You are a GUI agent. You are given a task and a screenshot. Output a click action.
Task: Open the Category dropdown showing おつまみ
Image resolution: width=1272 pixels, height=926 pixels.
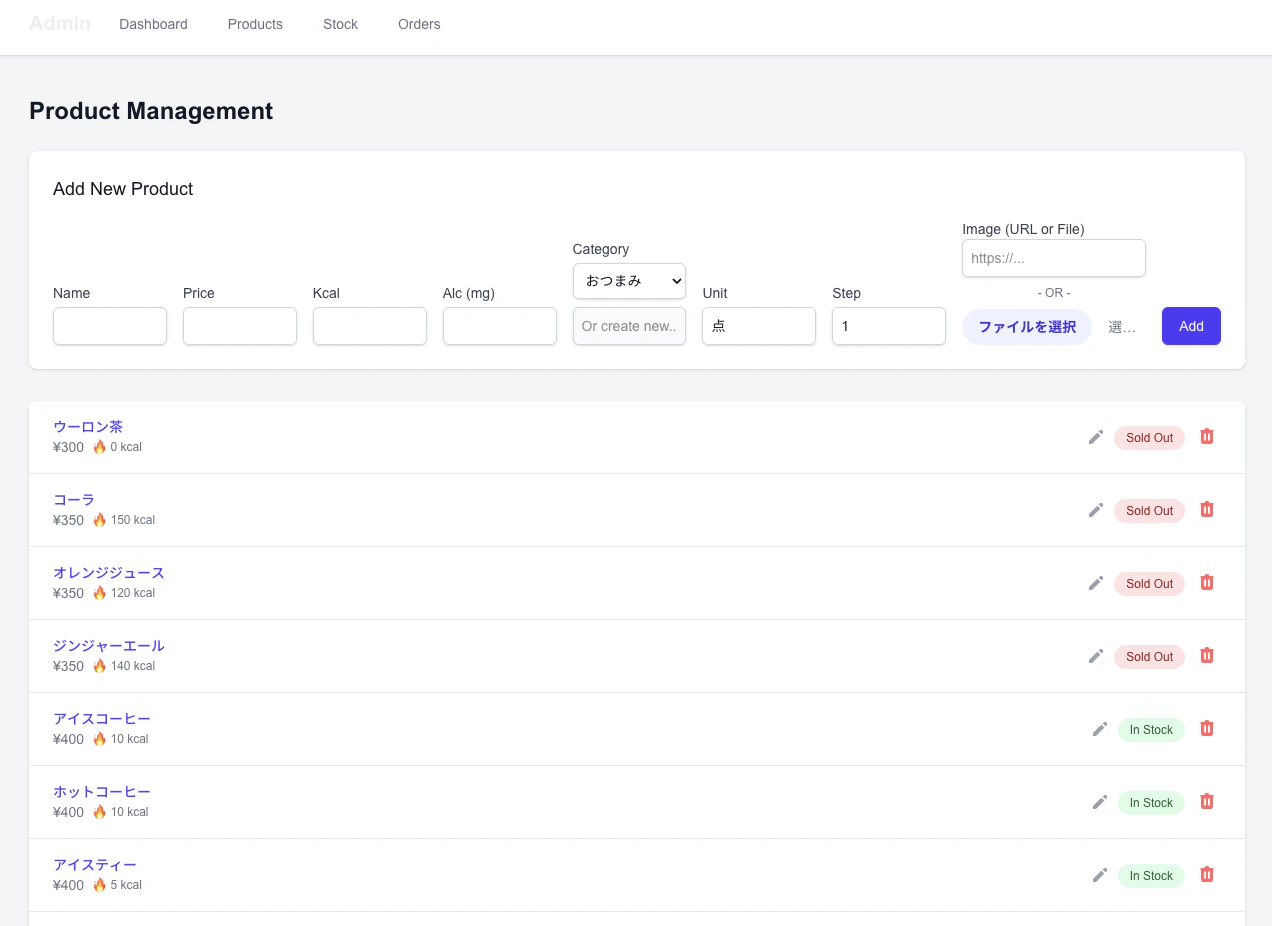(x=629, y=281)
